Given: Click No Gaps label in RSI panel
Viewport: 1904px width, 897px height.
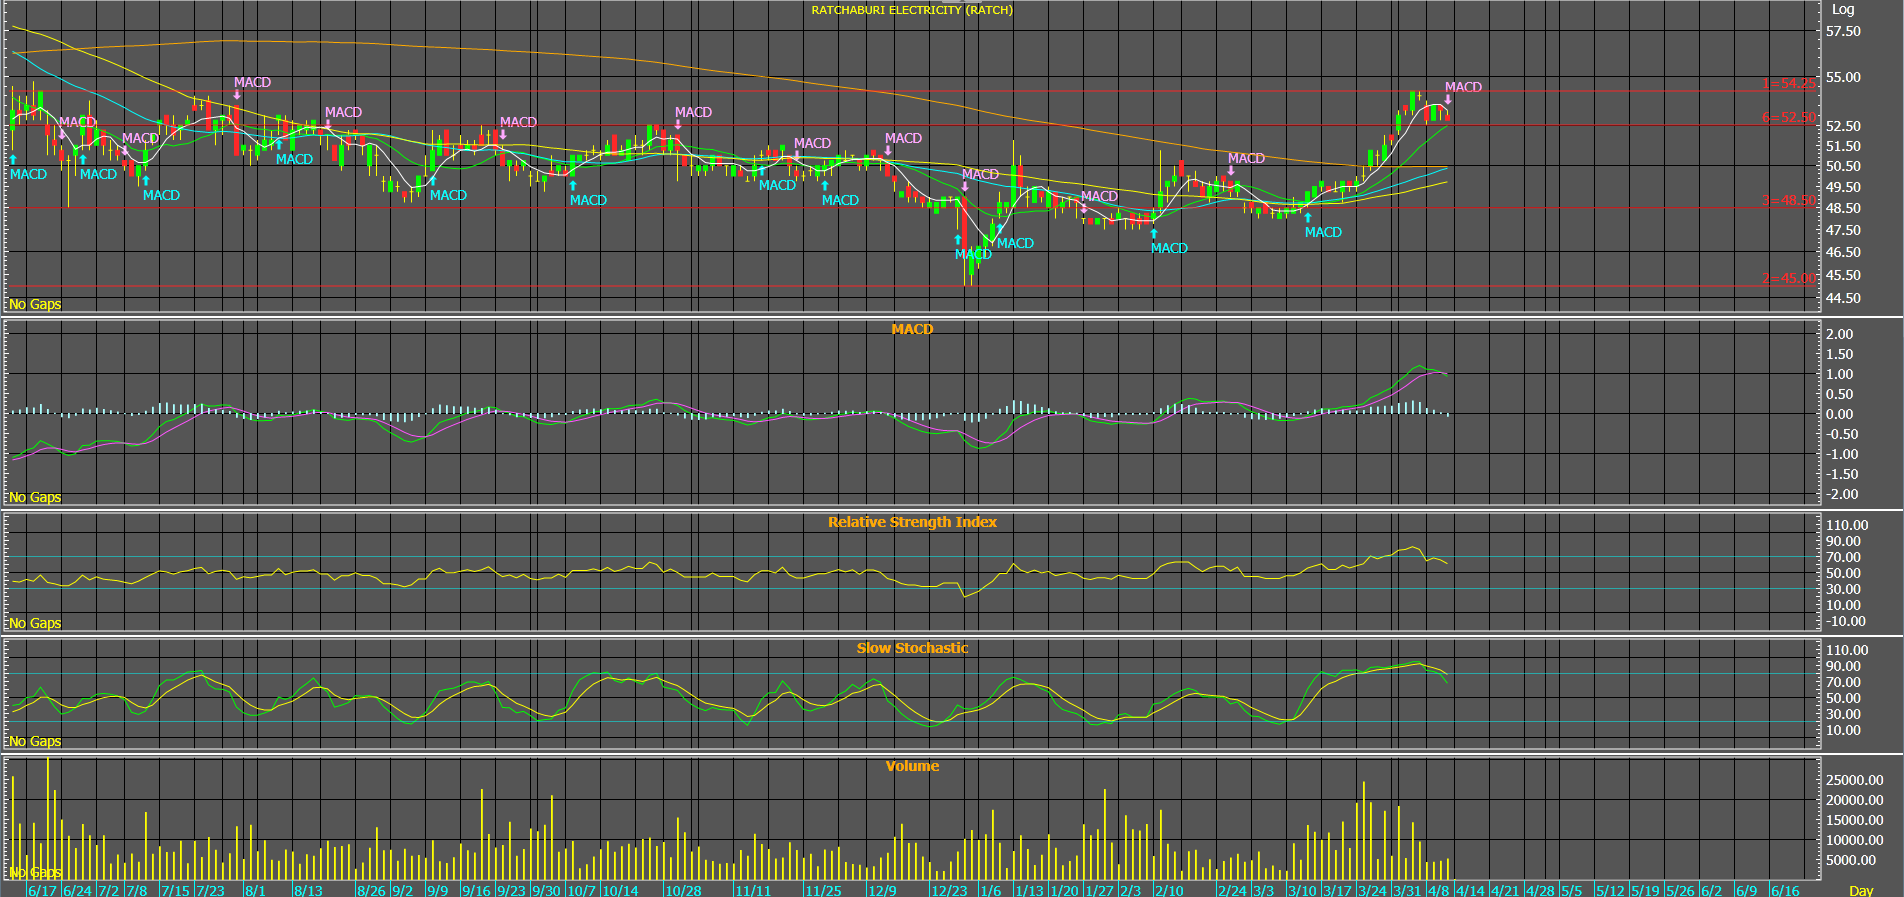Looking at the screenshot, I should click(x=35, y=623).
